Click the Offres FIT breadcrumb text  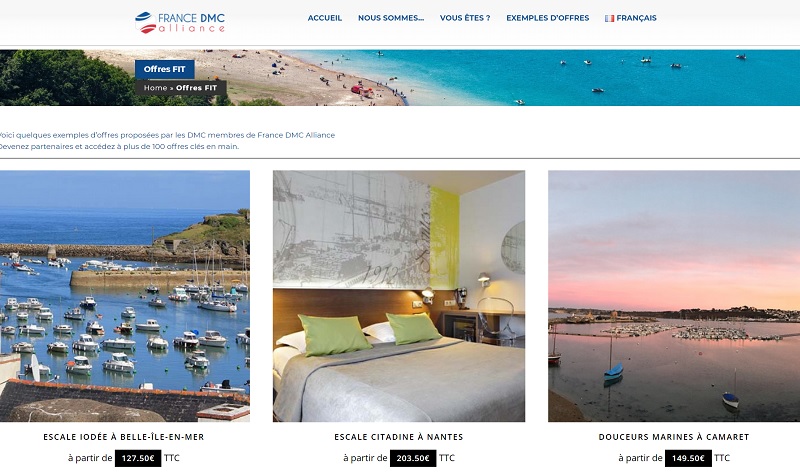[196, 88]
